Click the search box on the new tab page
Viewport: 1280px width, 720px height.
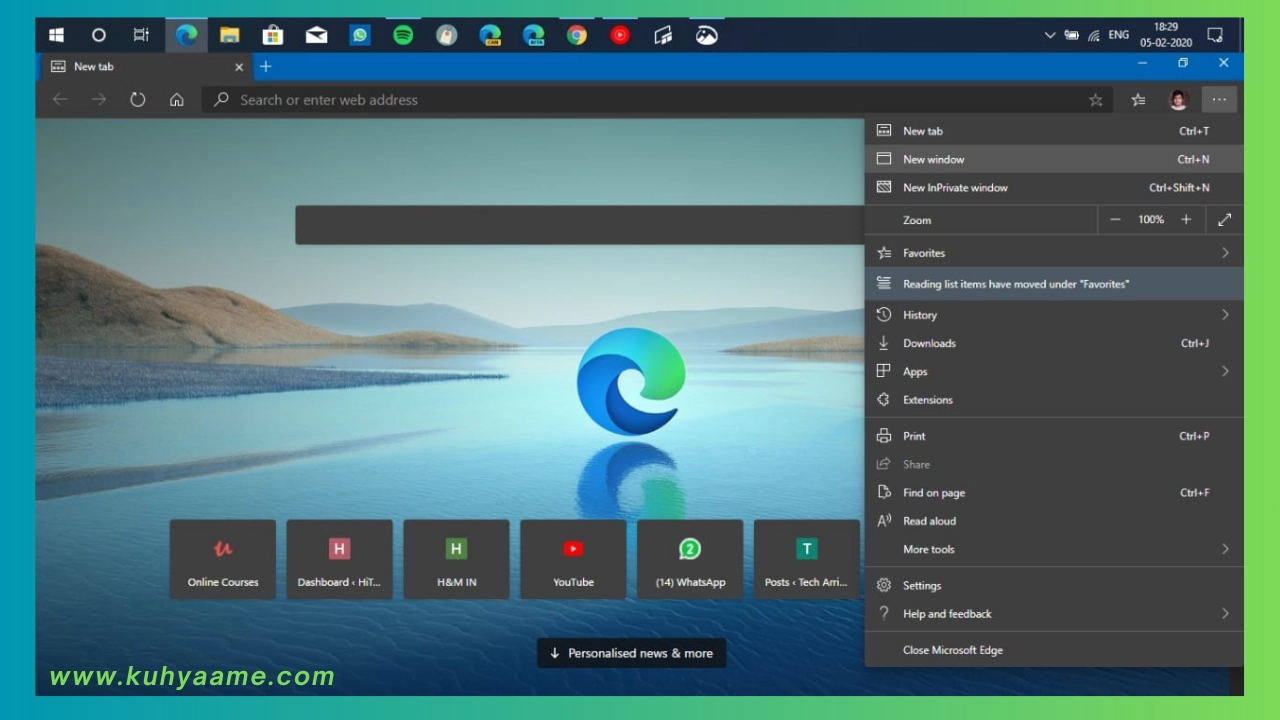pyautogui.click(x=580, y=225)
